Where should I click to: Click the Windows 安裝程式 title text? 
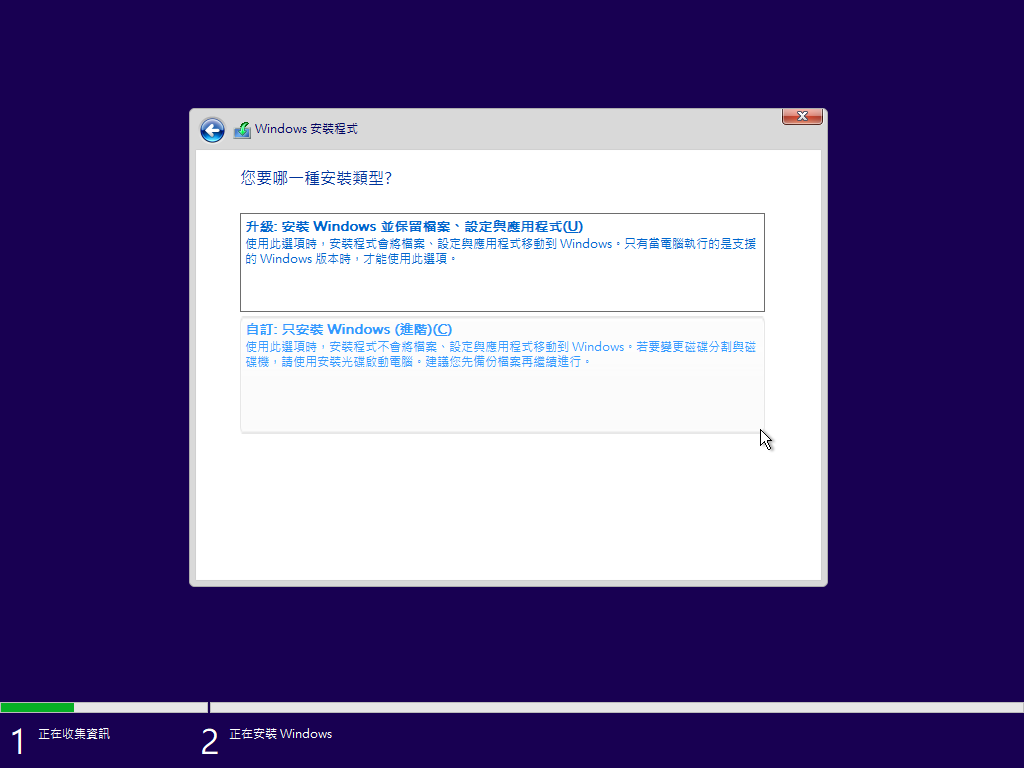coord(306,129)
